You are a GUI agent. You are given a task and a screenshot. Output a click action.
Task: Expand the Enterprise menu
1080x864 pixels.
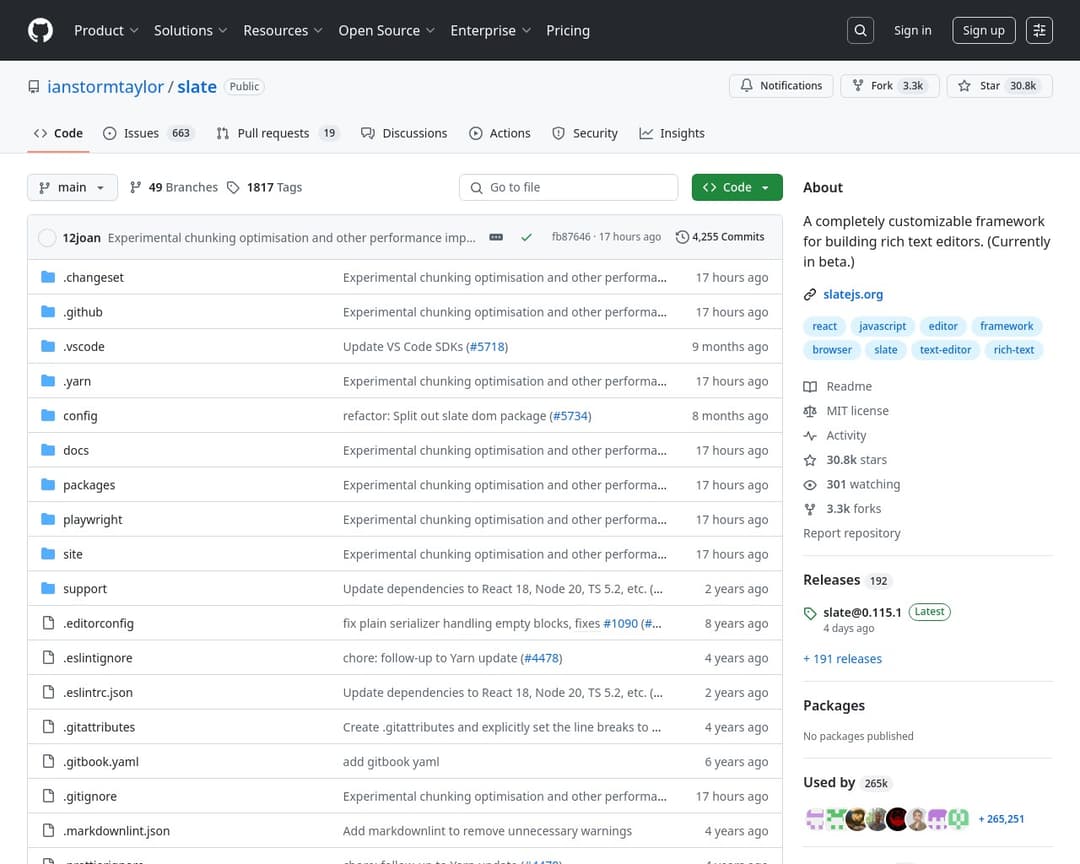pos(490,30)
